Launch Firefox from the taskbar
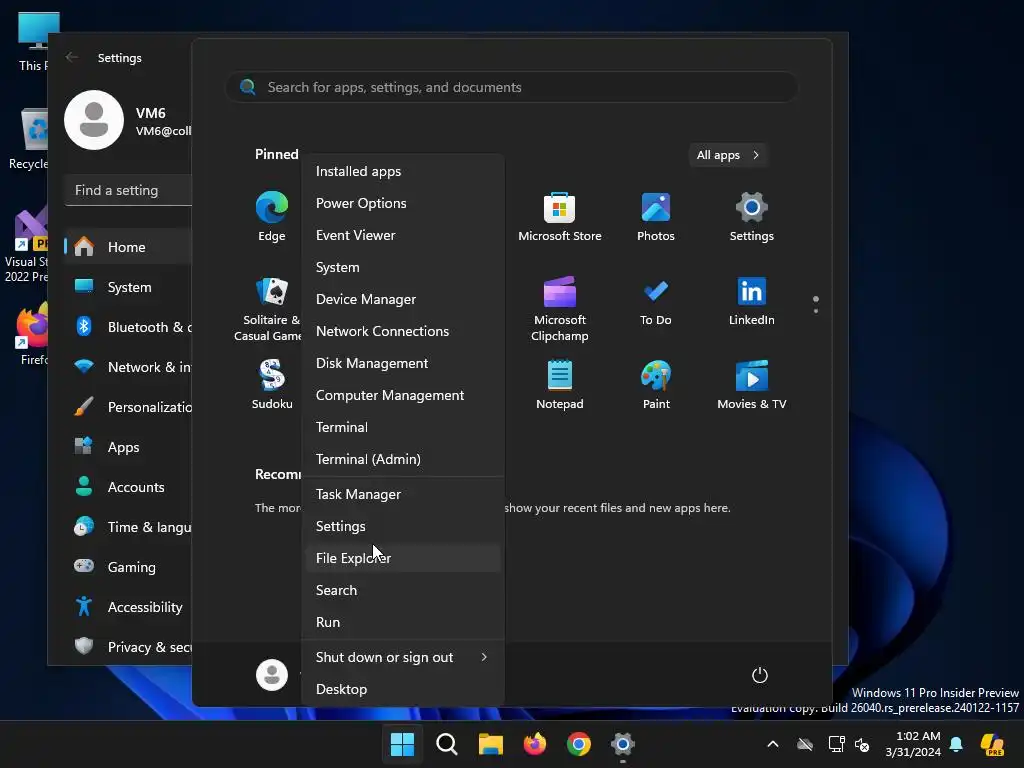 click(x=535, y=744)
